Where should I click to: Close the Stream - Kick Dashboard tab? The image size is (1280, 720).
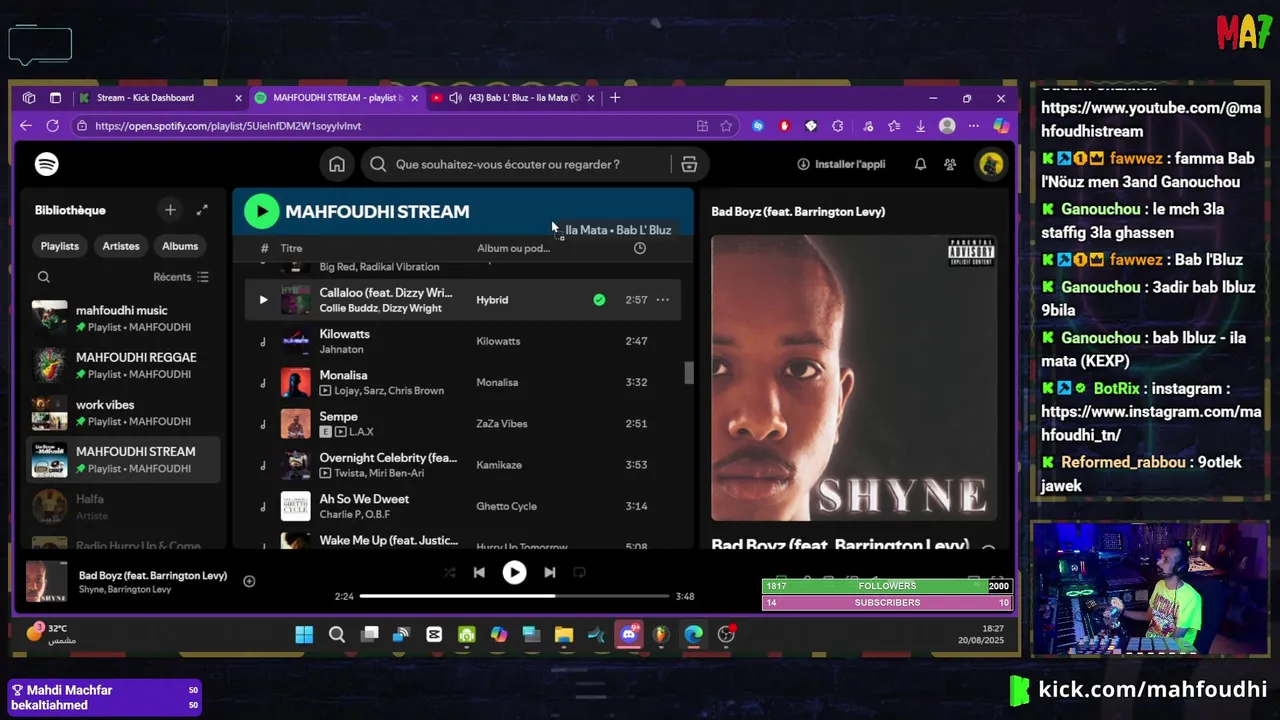coord(238,98)
